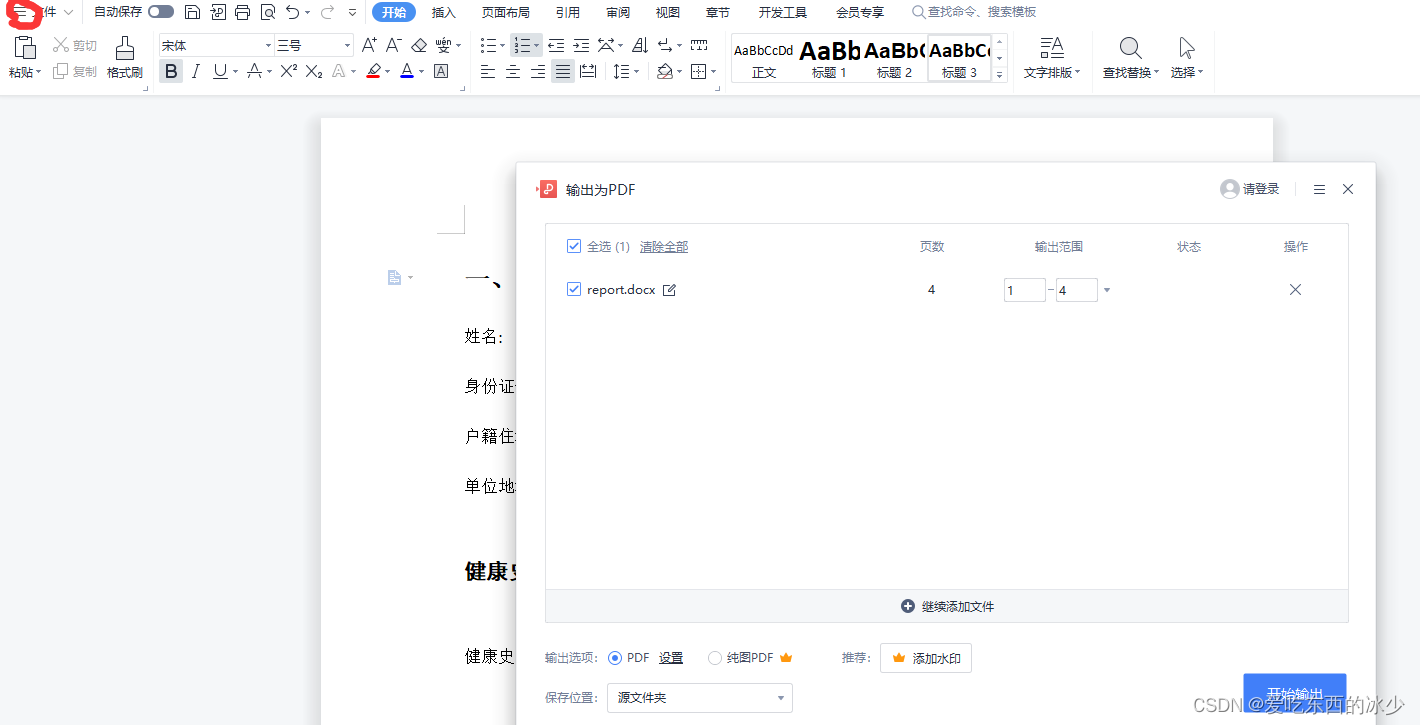Click the print icon in the quick access bar
1420x725 pixels.
point(243,12)
